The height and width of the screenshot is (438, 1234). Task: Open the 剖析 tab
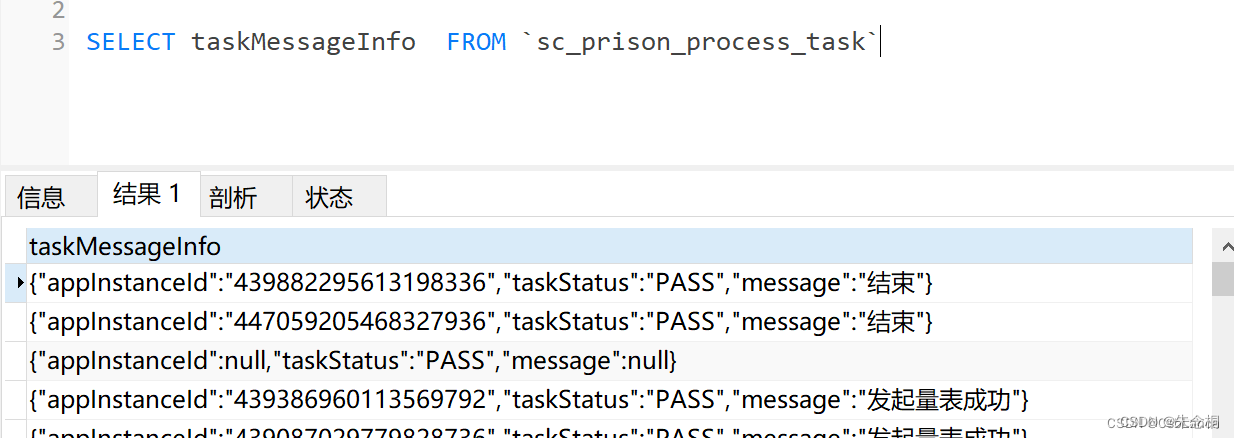(233, 197)
